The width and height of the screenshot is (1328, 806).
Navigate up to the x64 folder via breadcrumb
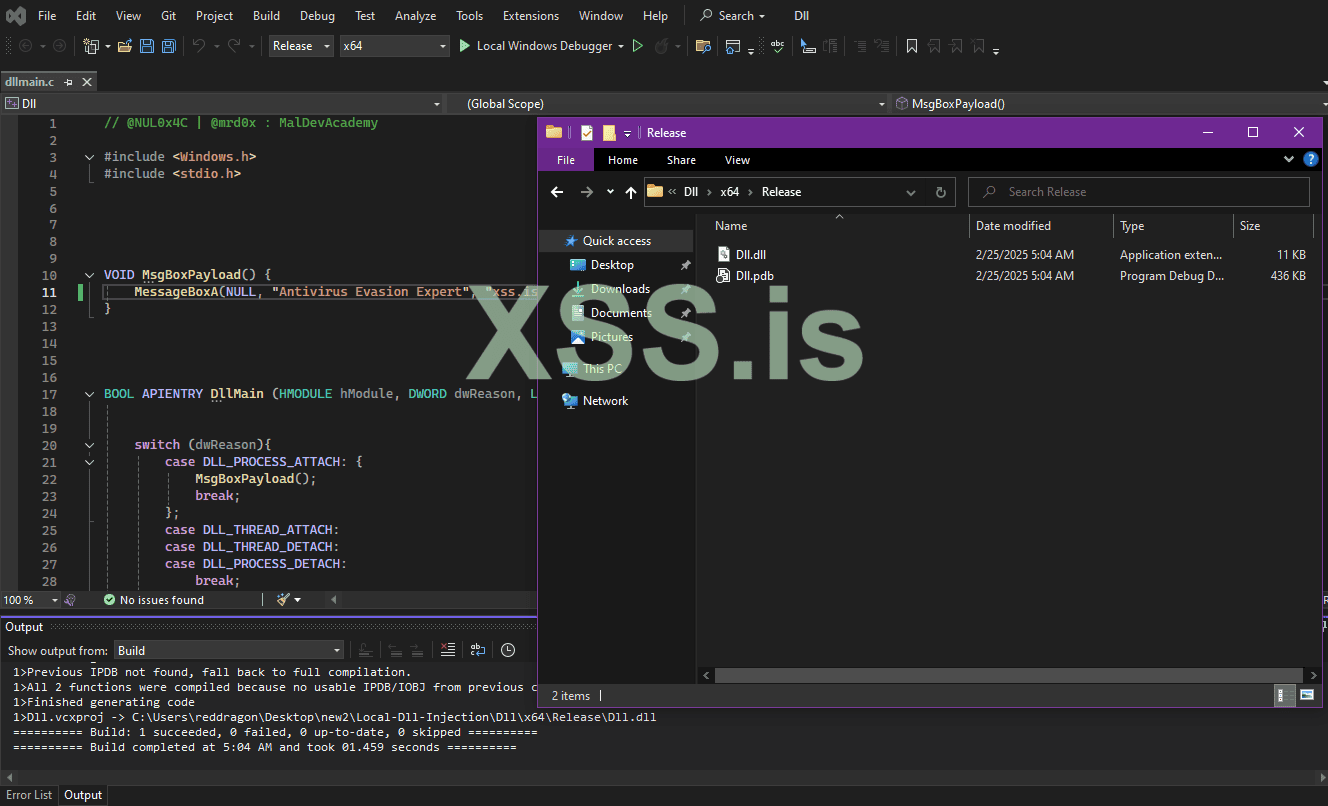pos(729,191)
